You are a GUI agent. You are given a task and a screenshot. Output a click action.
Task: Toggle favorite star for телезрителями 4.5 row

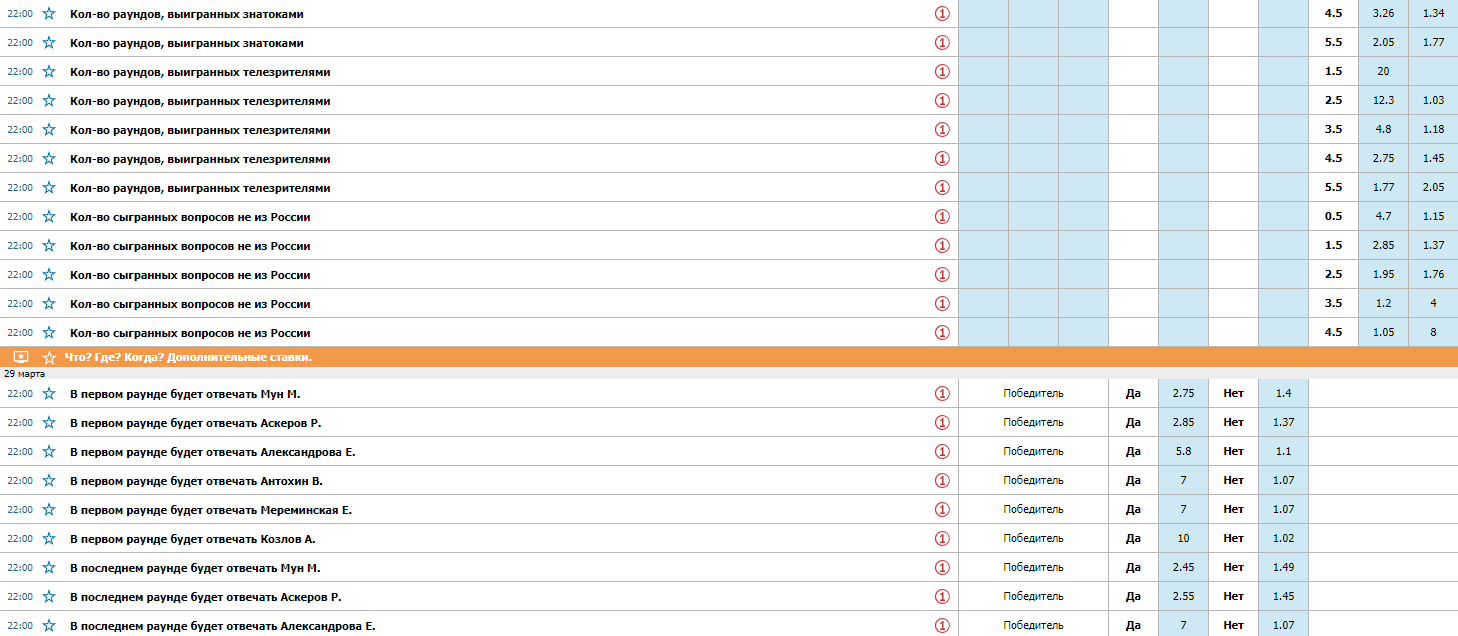[x=49, y=159]
